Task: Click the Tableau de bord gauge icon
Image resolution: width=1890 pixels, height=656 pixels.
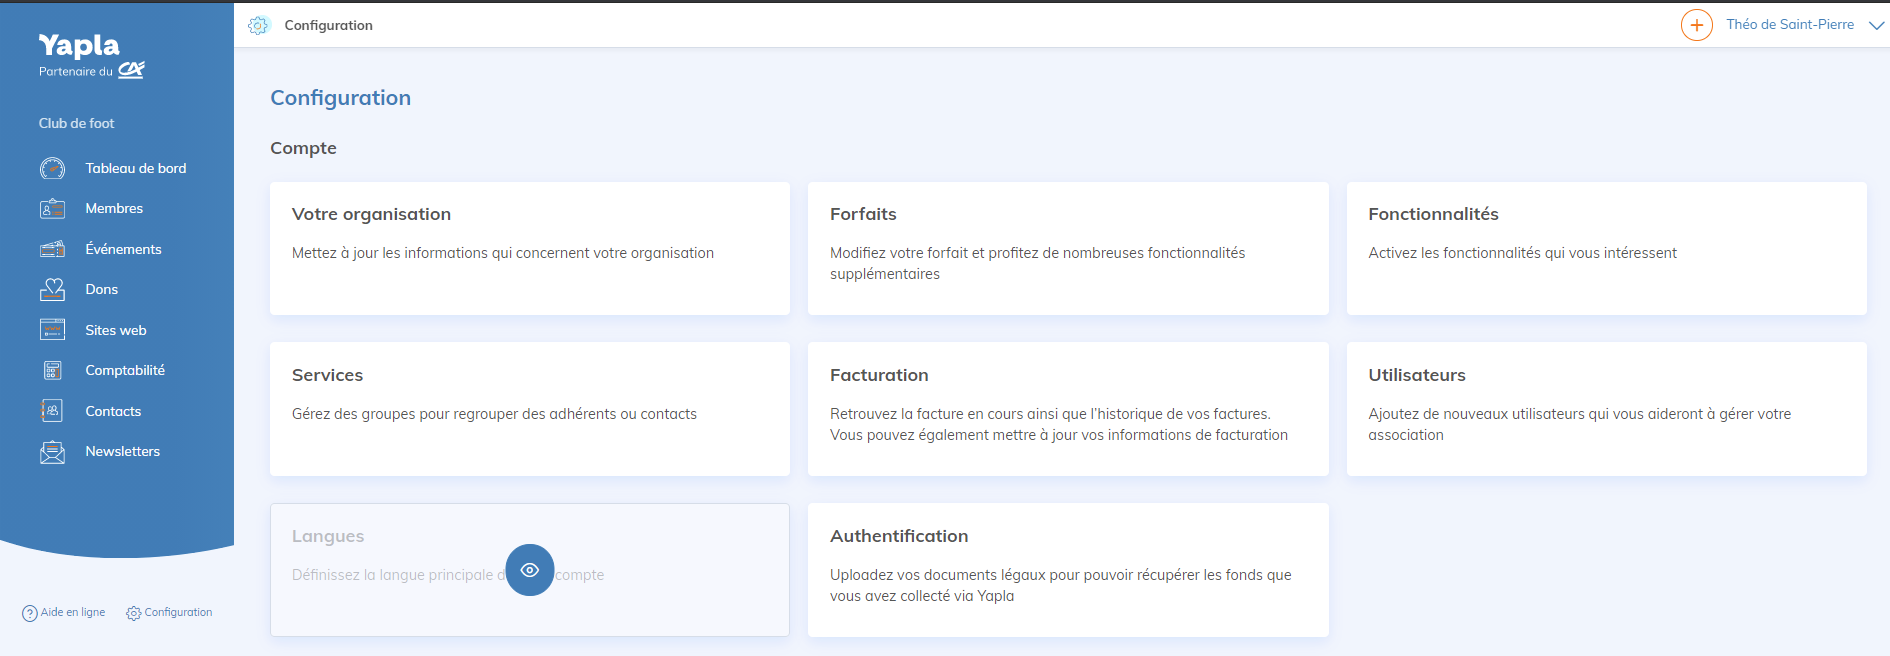Action: click(x=52, y=168)
